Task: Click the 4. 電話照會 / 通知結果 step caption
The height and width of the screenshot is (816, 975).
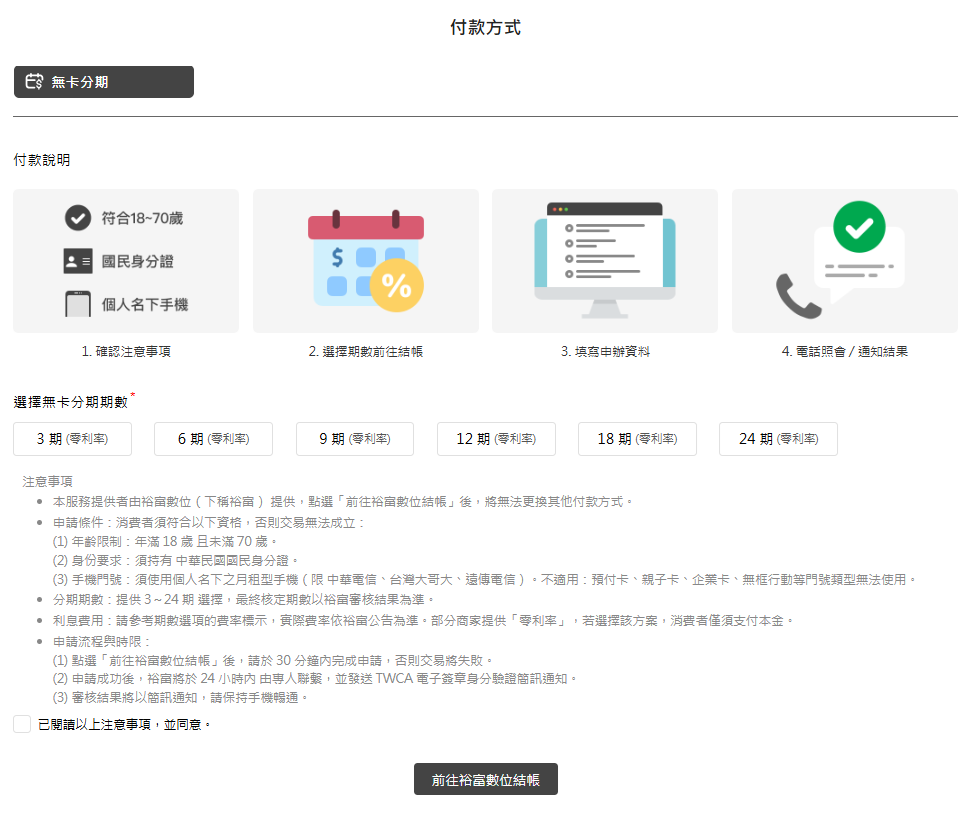Action: pyautogui.click(x=844, y=352)
